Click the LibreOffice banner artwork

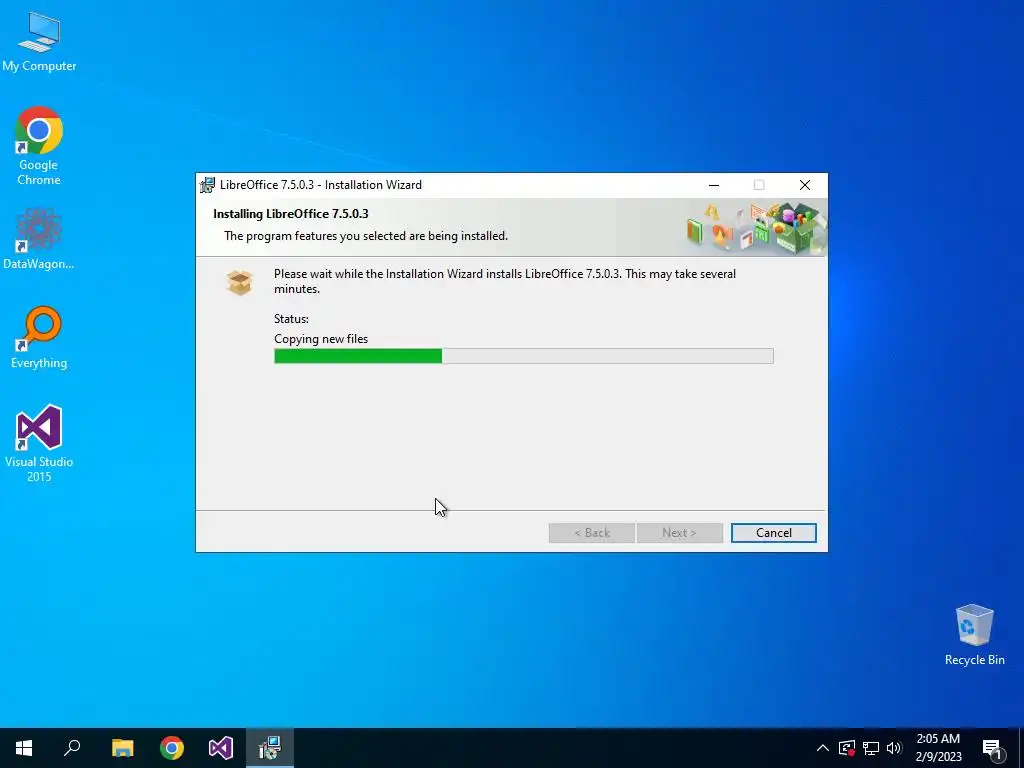coord(755,228)
